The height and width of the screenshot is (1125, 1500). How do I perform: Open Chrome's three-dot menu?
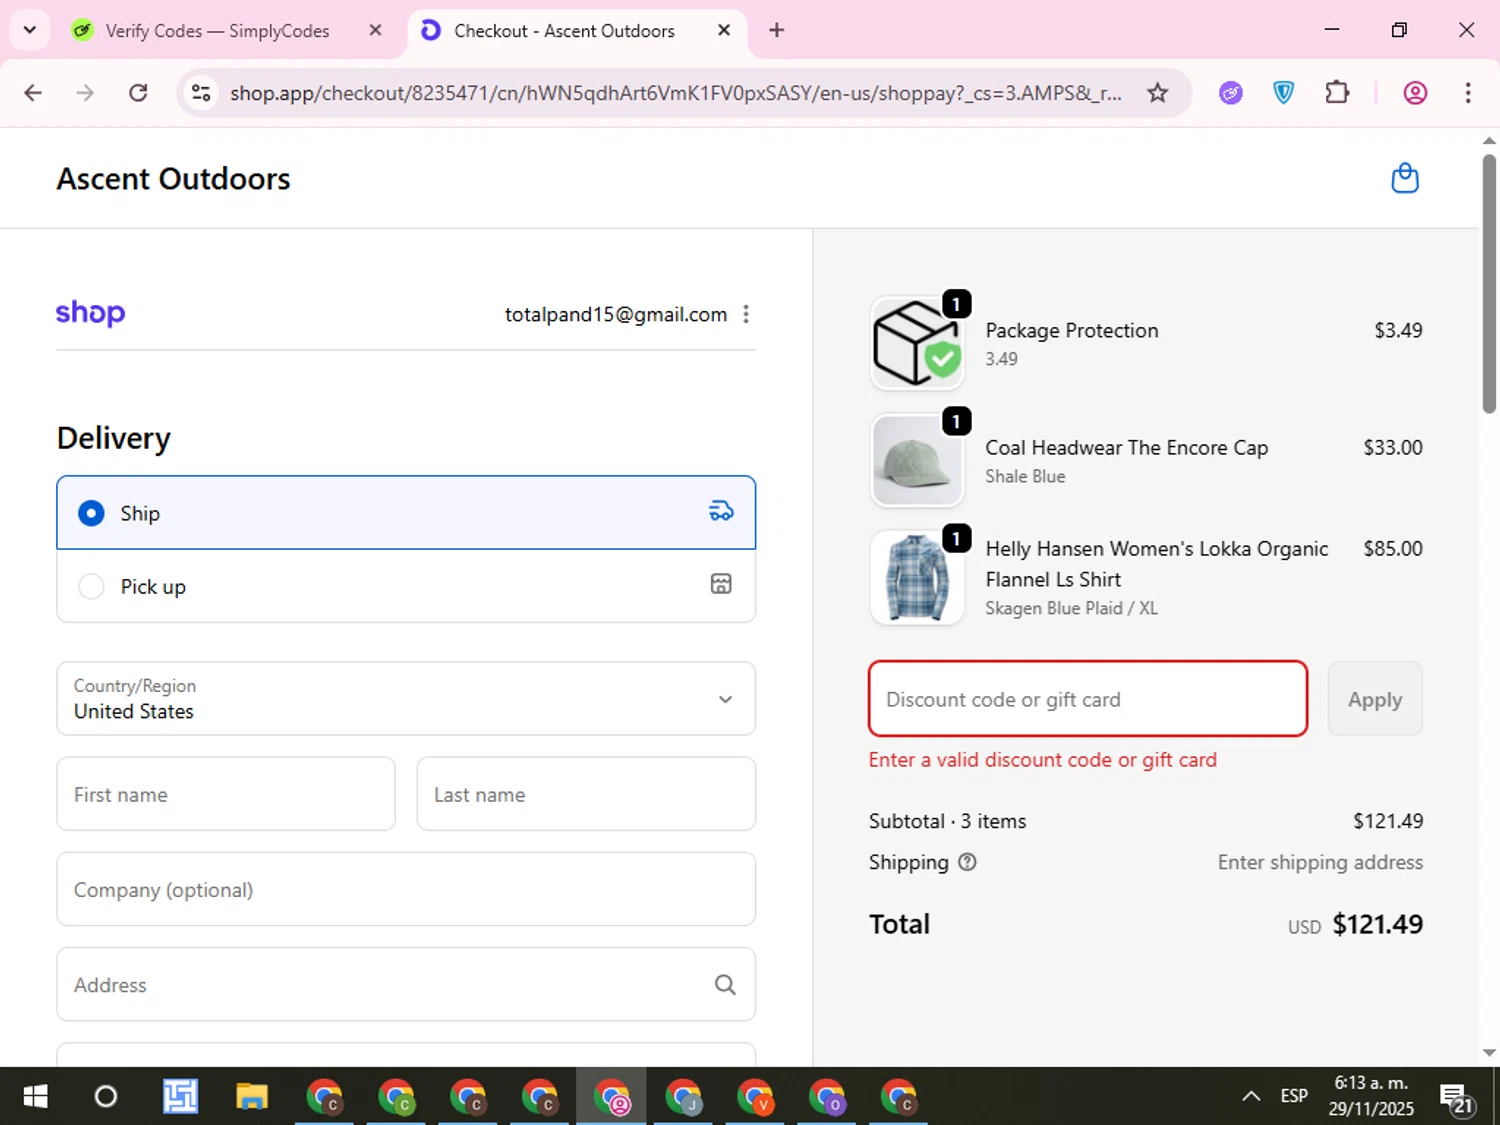pyautogui.click(x=1468, y=93)
